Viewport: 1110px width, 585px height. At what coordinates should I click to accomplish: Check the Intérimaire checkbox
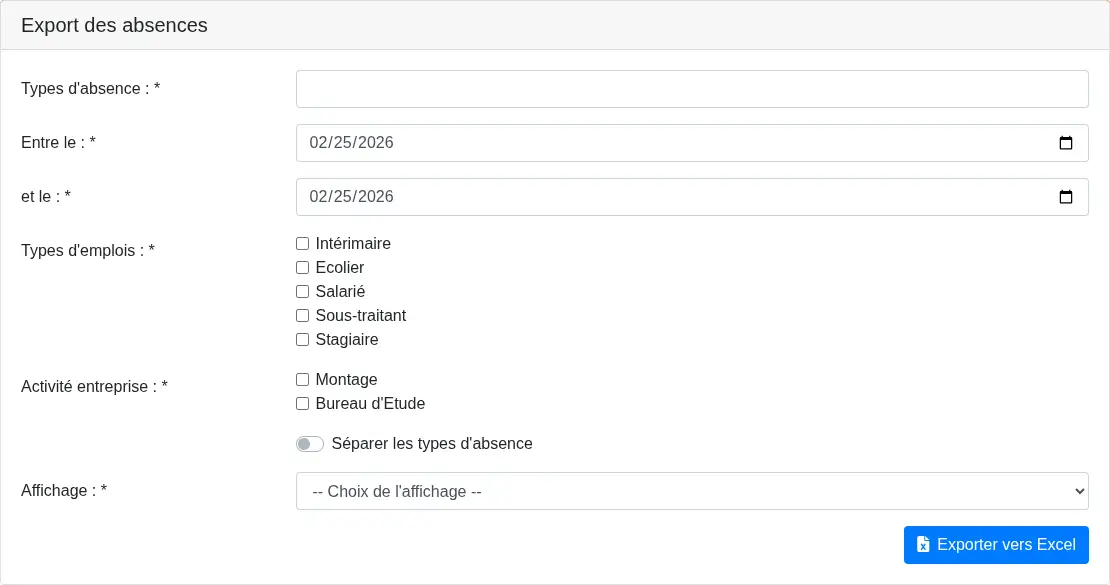302,243
